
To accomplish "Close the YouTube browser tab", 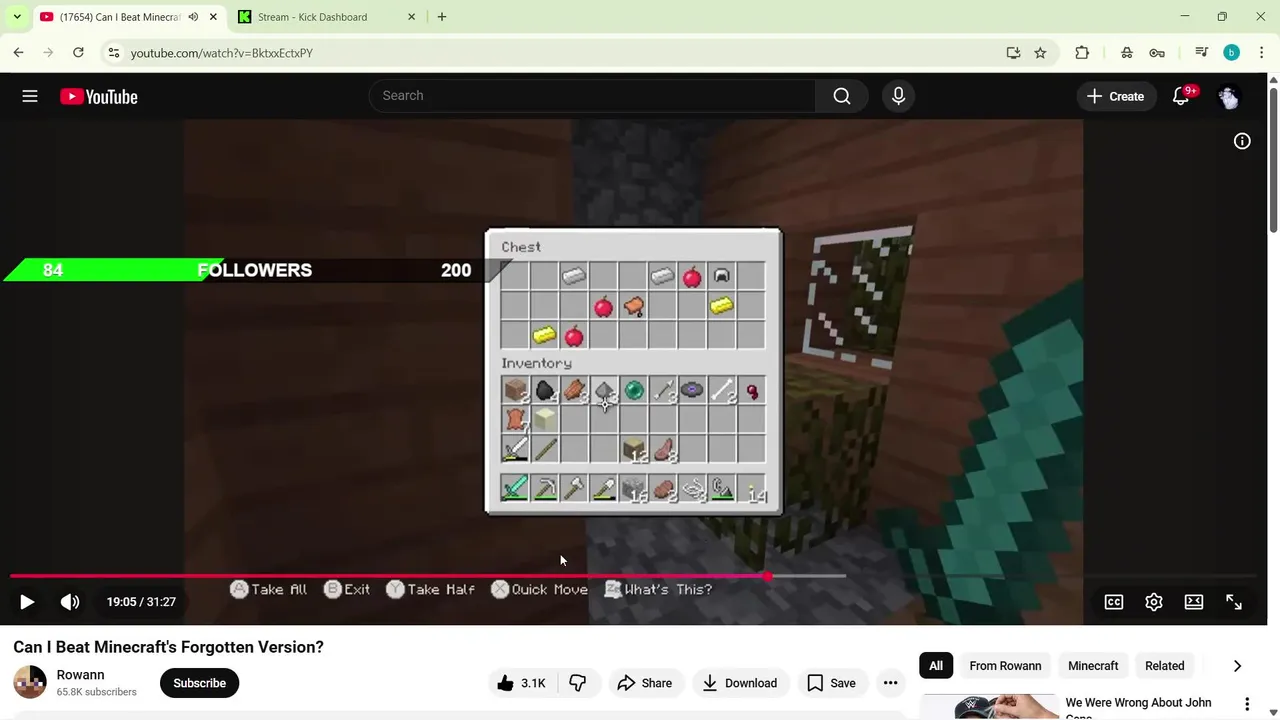I will click(x=213, y=17).
